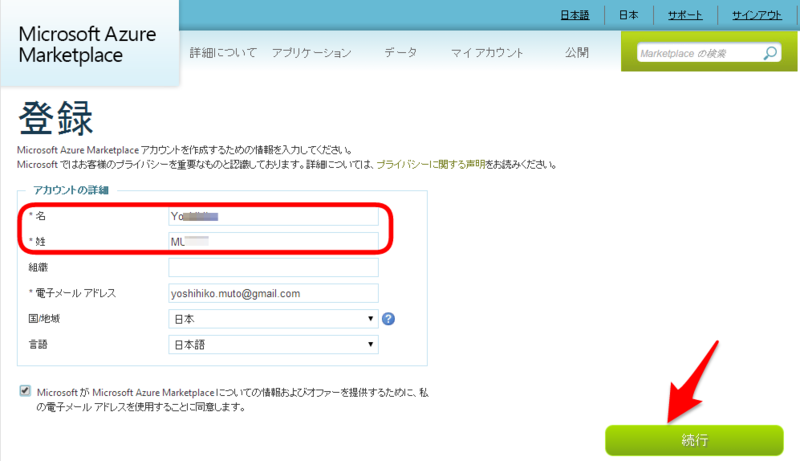Click the empty 組織 field
The height and width of the screenshot is (461, 800).
(273, 267)
